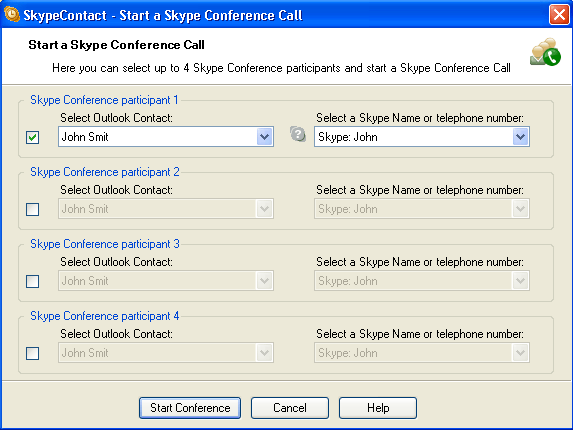Expand participant 3 Outlook Contact dropdown arrow
573x430 pixels.
[x=265, y=281]
